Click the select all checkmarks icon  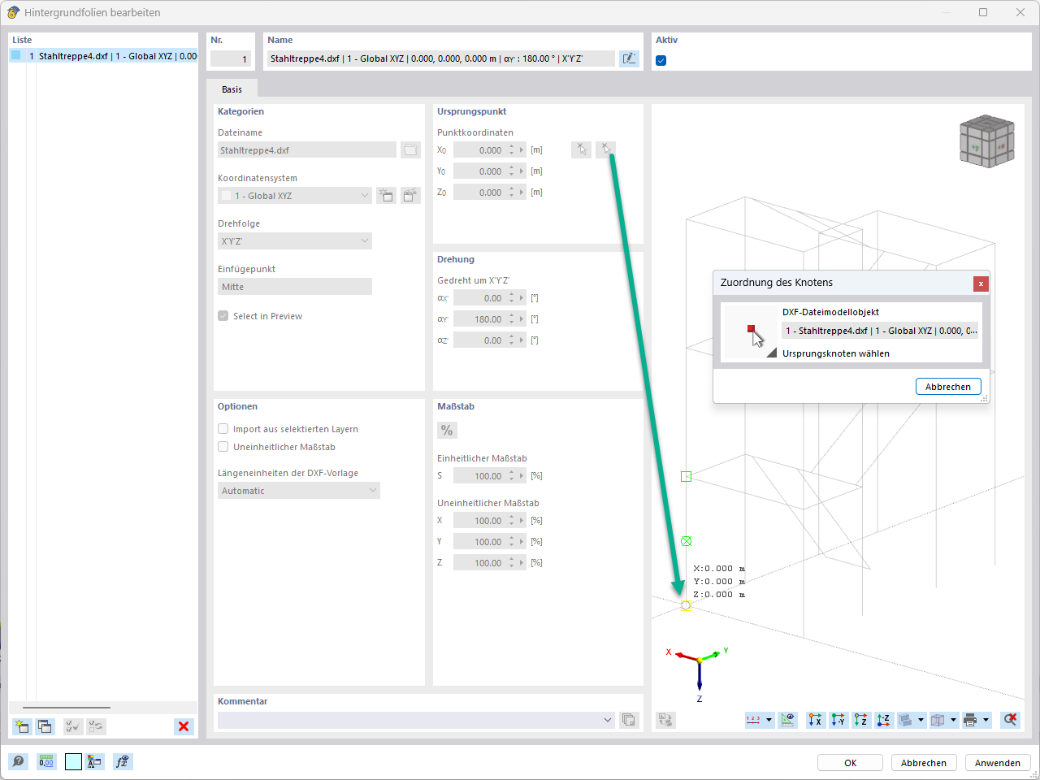[73, 726]
